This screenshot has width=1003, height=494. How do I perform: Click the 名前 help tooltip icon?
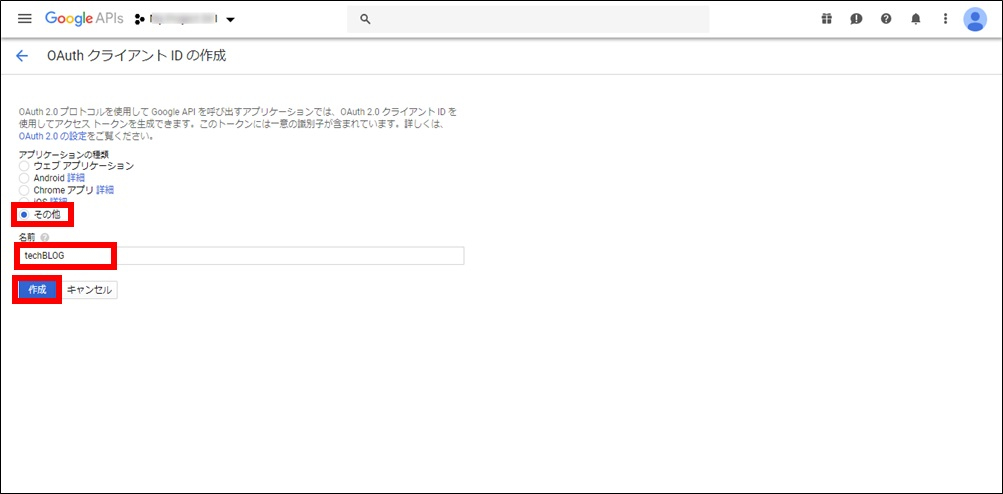(44, 237)
